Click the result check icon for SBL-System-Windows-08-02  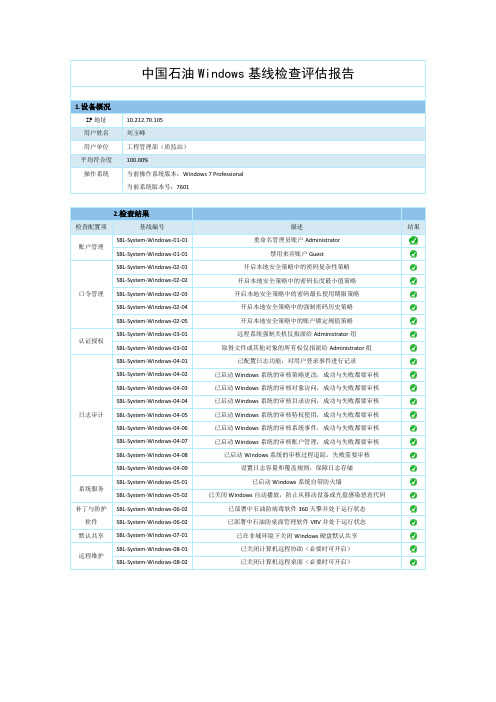(413, 562)
